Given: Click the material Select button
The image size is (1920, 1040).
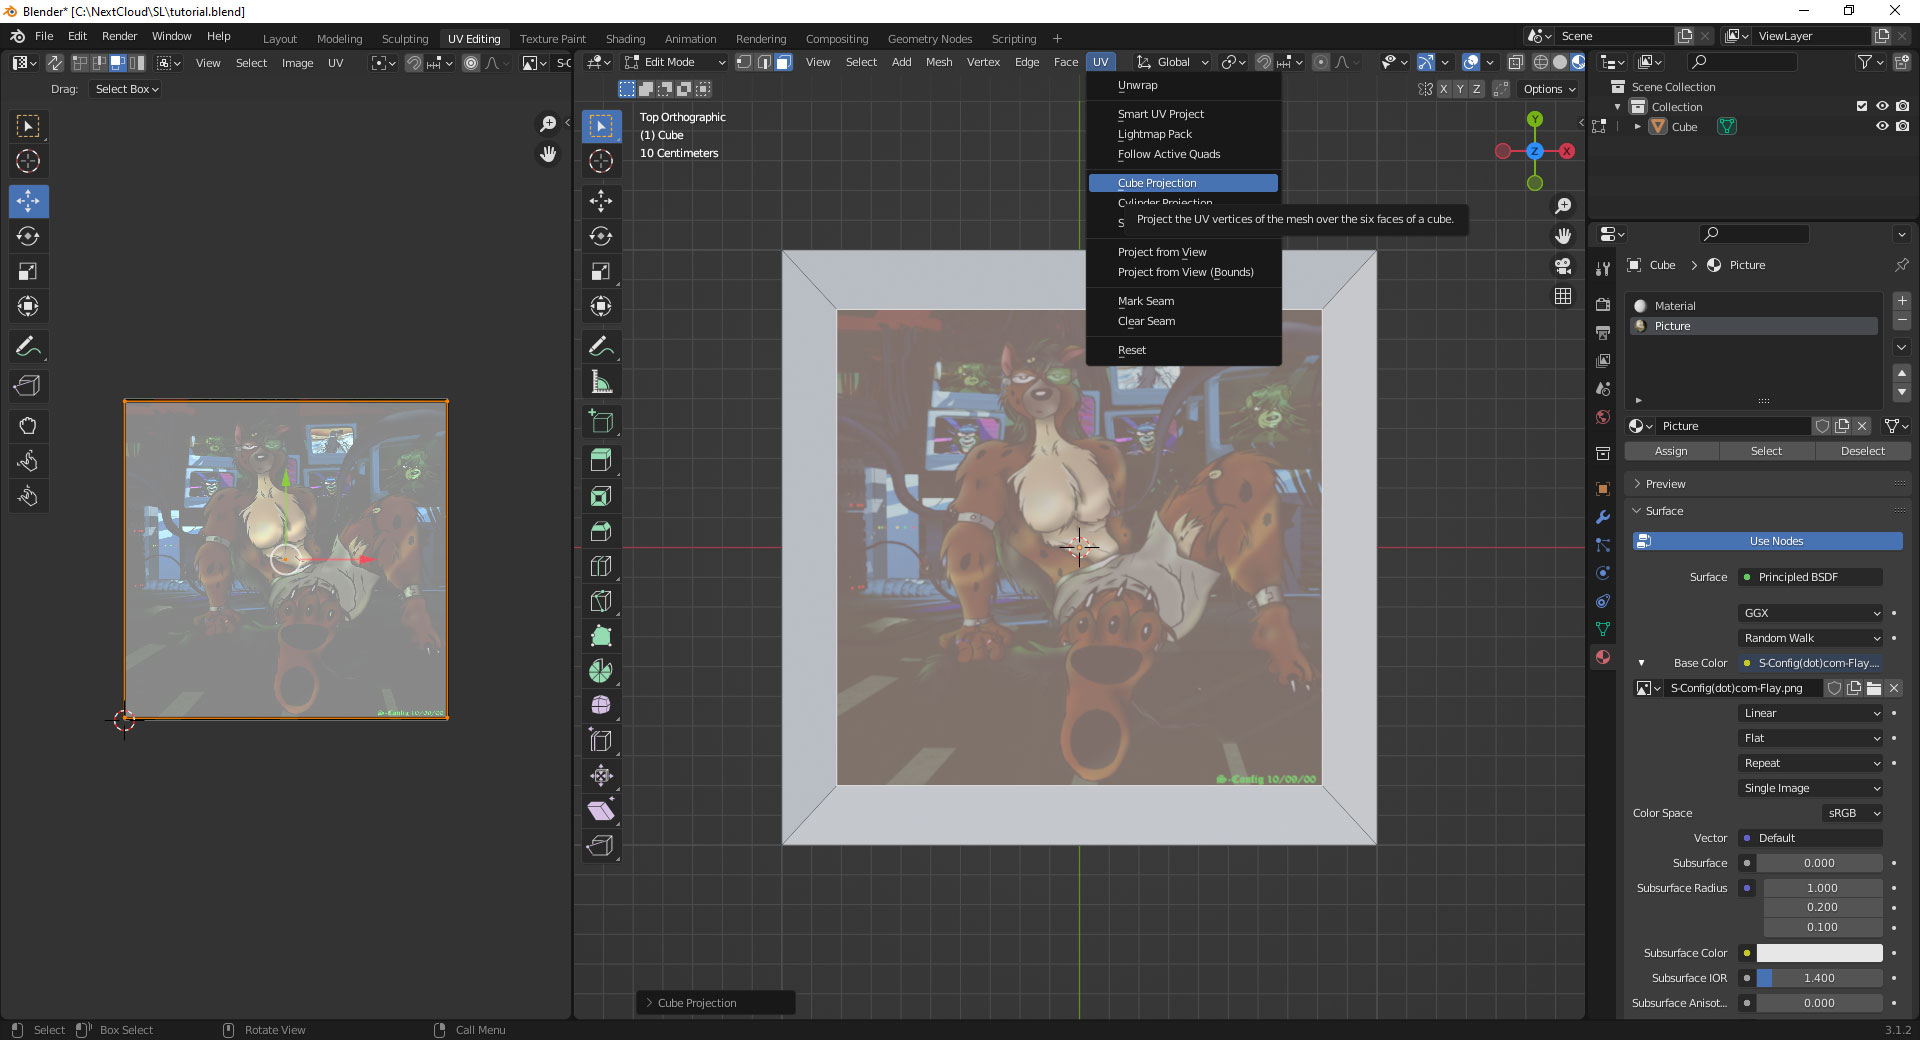Looking at the screenshot, I should (x=1766, y=451).
